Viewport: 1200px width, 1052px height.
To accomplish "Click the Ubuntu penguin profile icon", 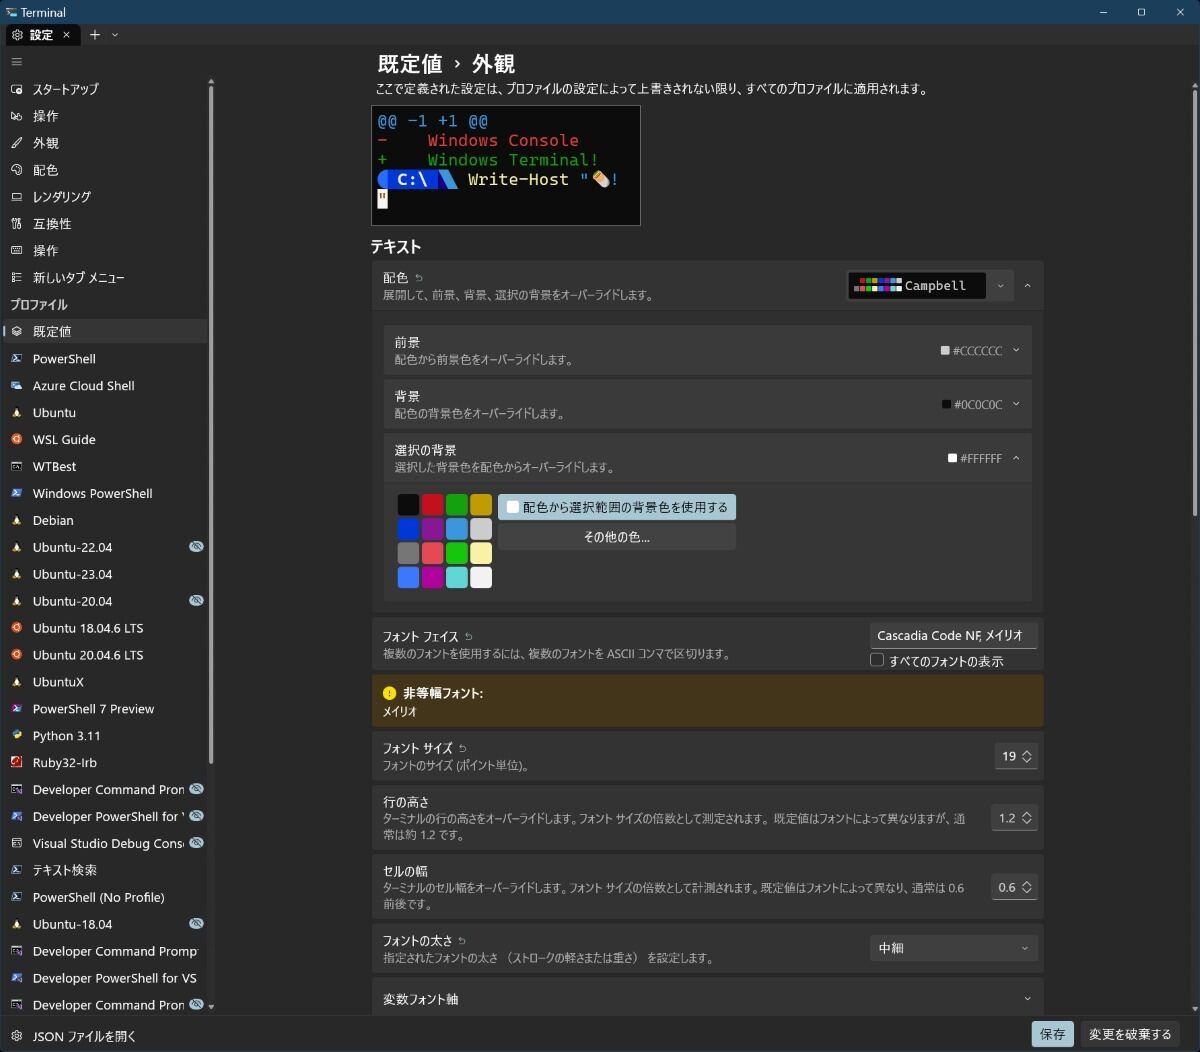I will tap(16, 412).
